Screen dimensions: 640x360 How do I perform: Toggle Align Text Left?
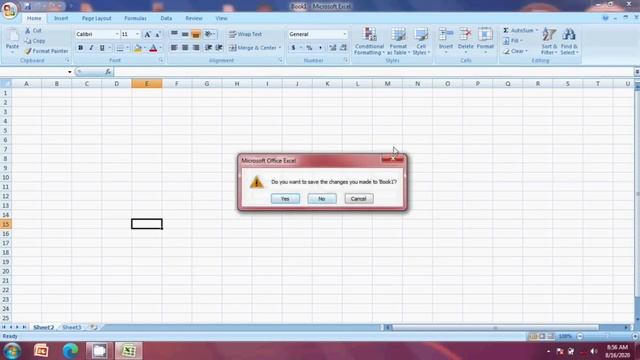(x=174, y=48)
